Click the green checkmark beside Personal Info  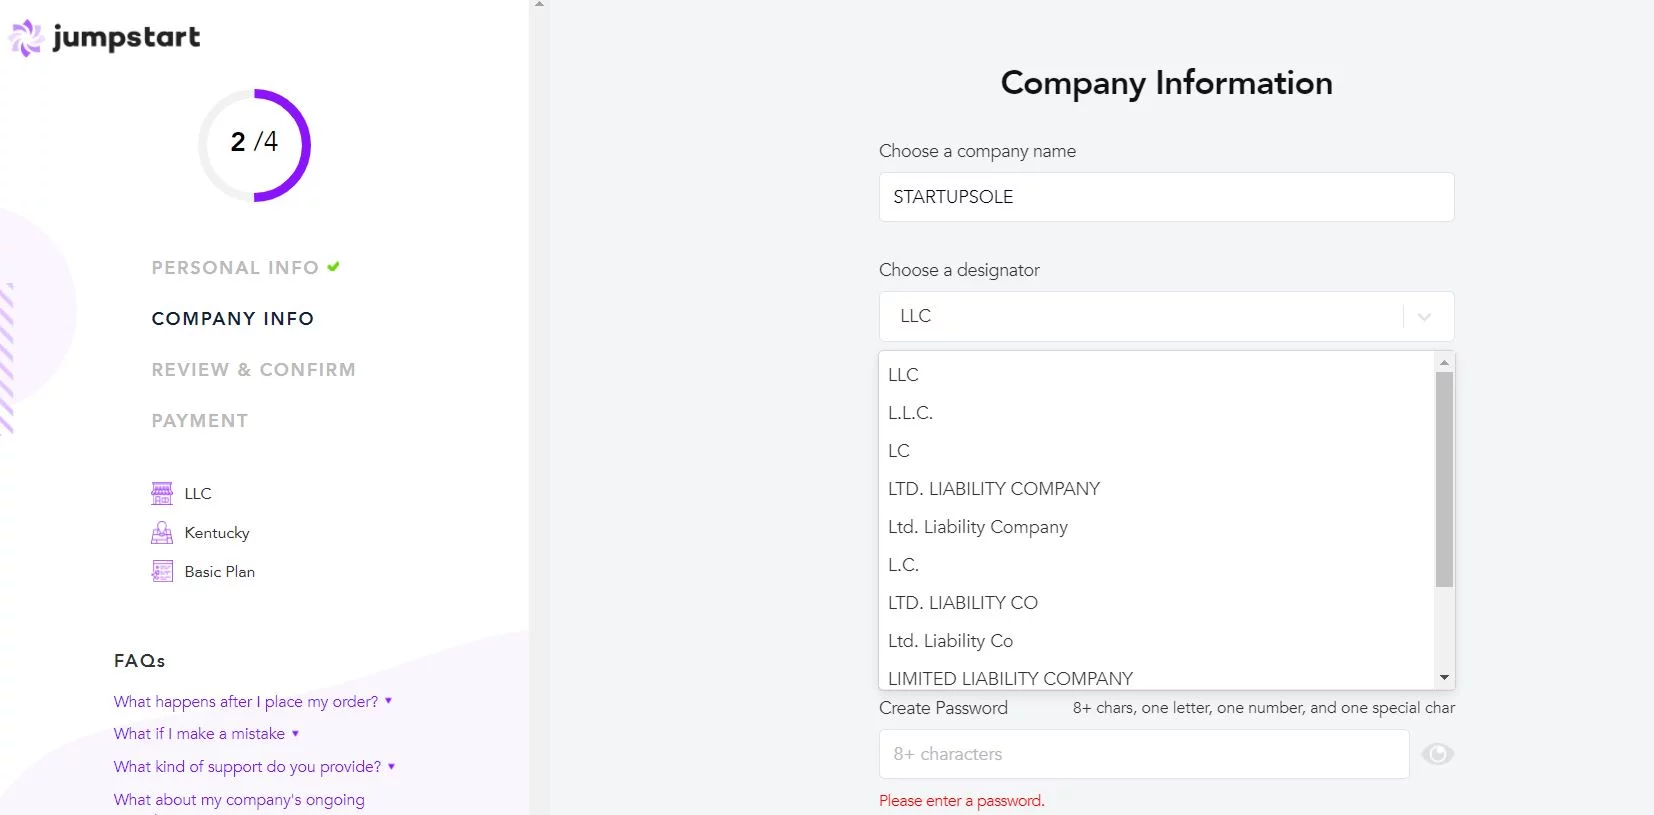click(x=333, y=267)
